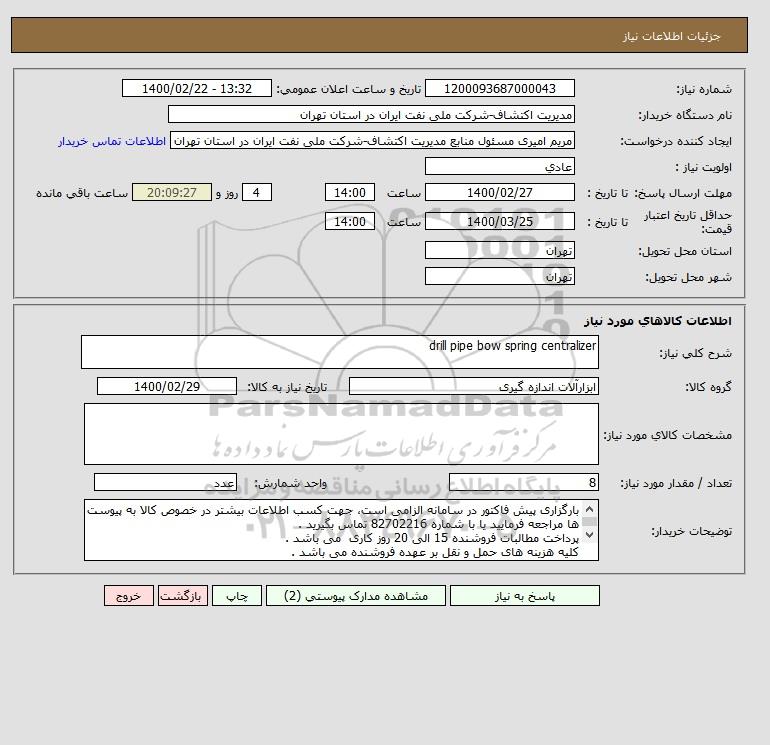Open اطلاعات تماس خریدار link
Viewport: 770px width, 745px height.
pyautogui.click(x=112, y=141)
